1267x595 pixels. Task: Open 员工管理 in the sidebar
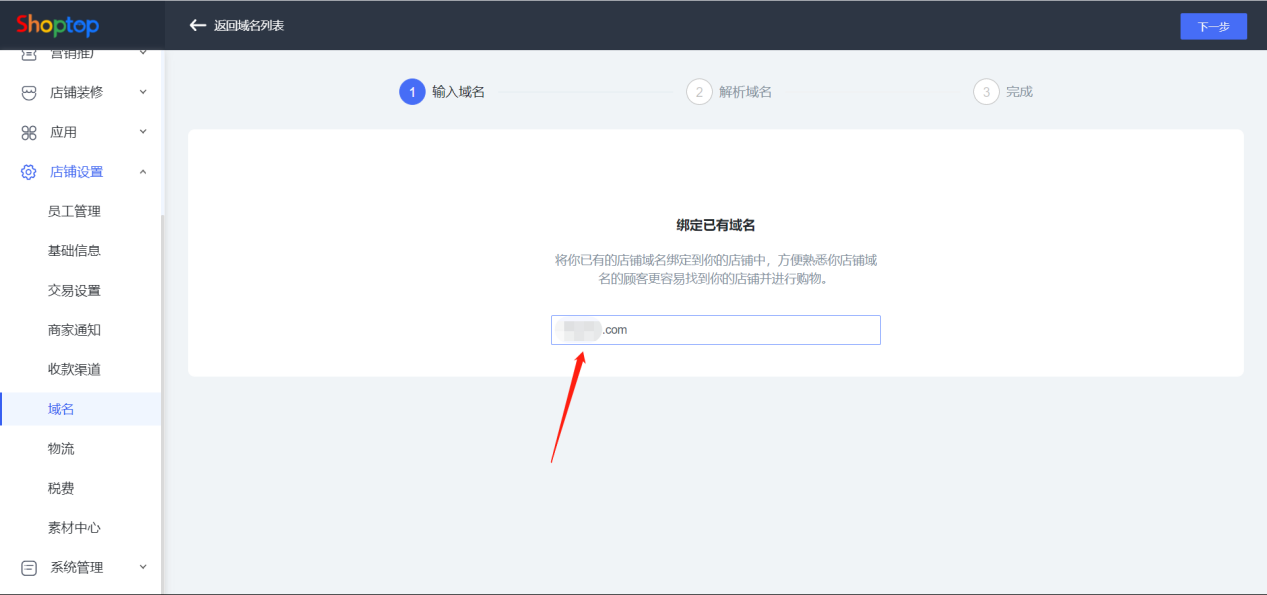(x=74, y=211)
